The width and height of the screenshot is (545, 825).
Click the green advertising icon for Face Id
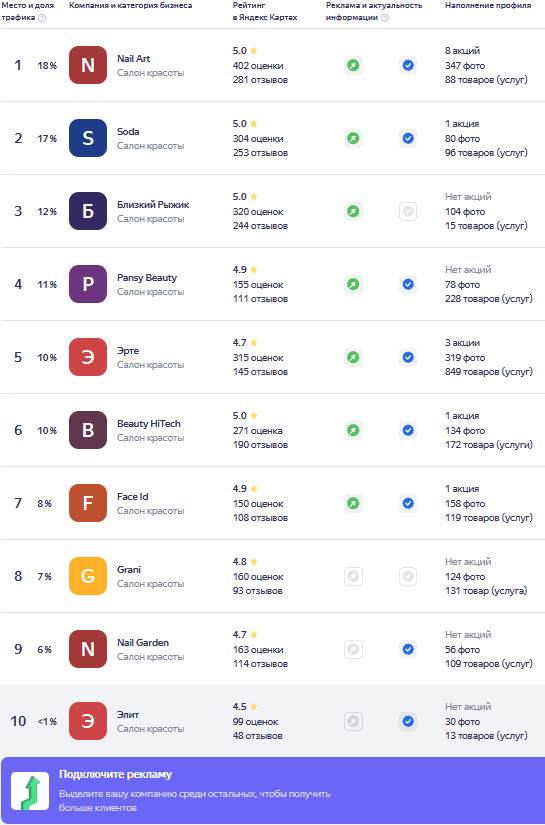click(354, 504)
